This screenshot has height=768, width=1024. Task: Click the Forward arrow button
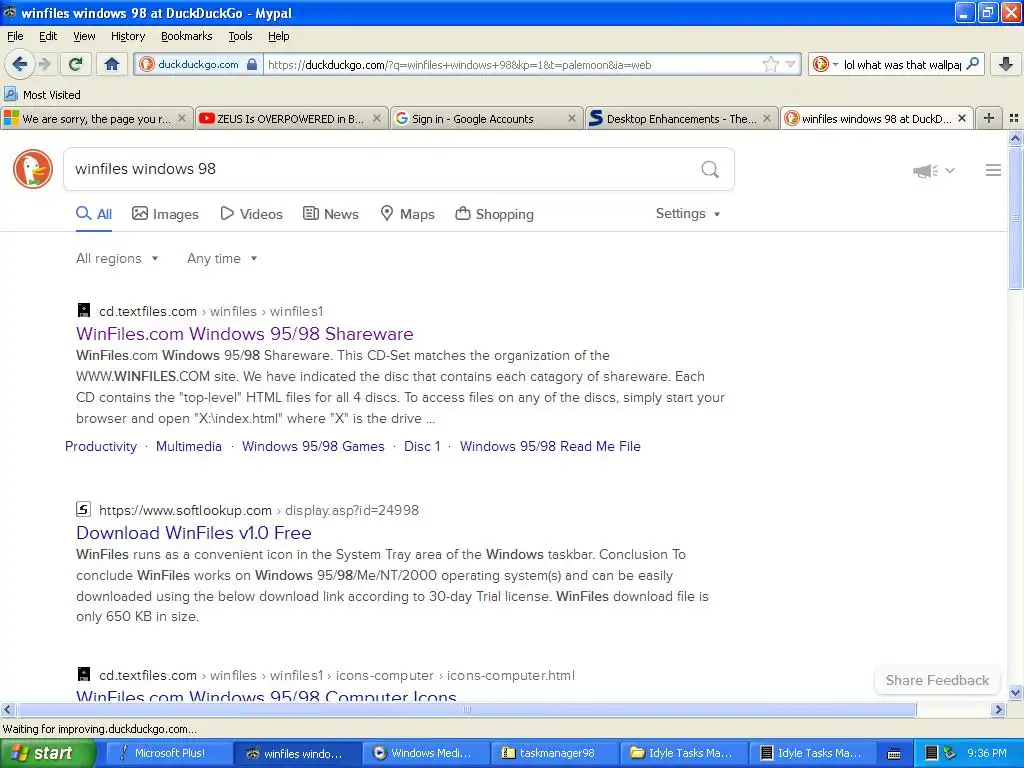click(x=44, y=64)
